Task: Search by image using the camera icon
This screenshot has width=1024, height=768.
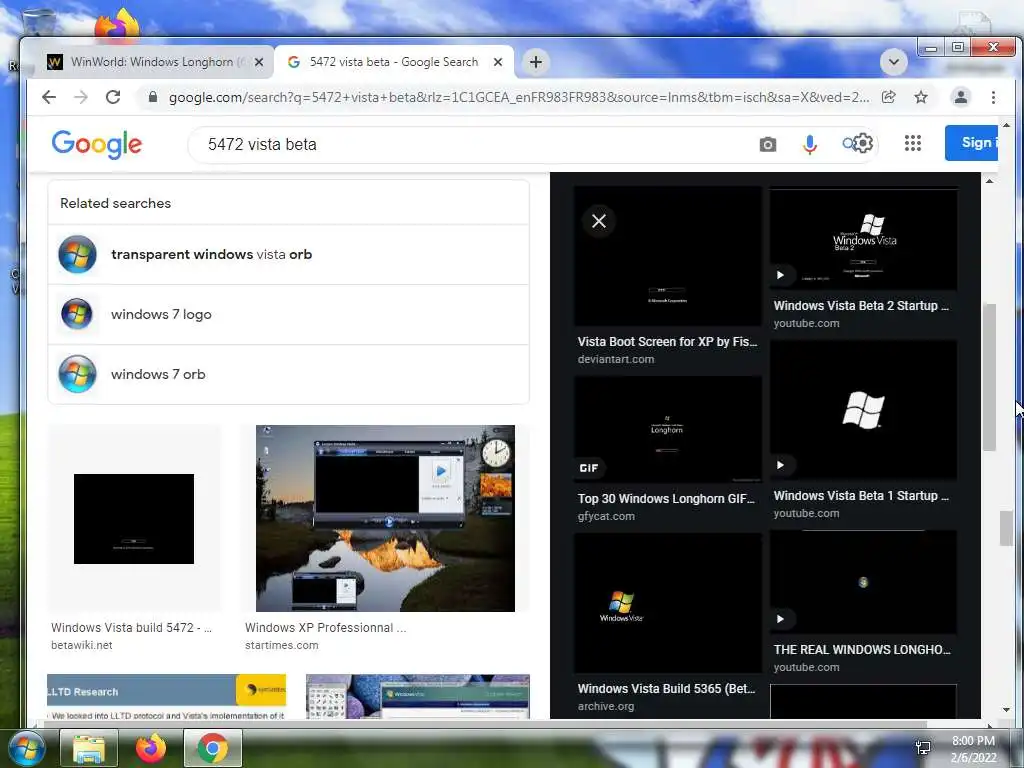Action: 768,144
